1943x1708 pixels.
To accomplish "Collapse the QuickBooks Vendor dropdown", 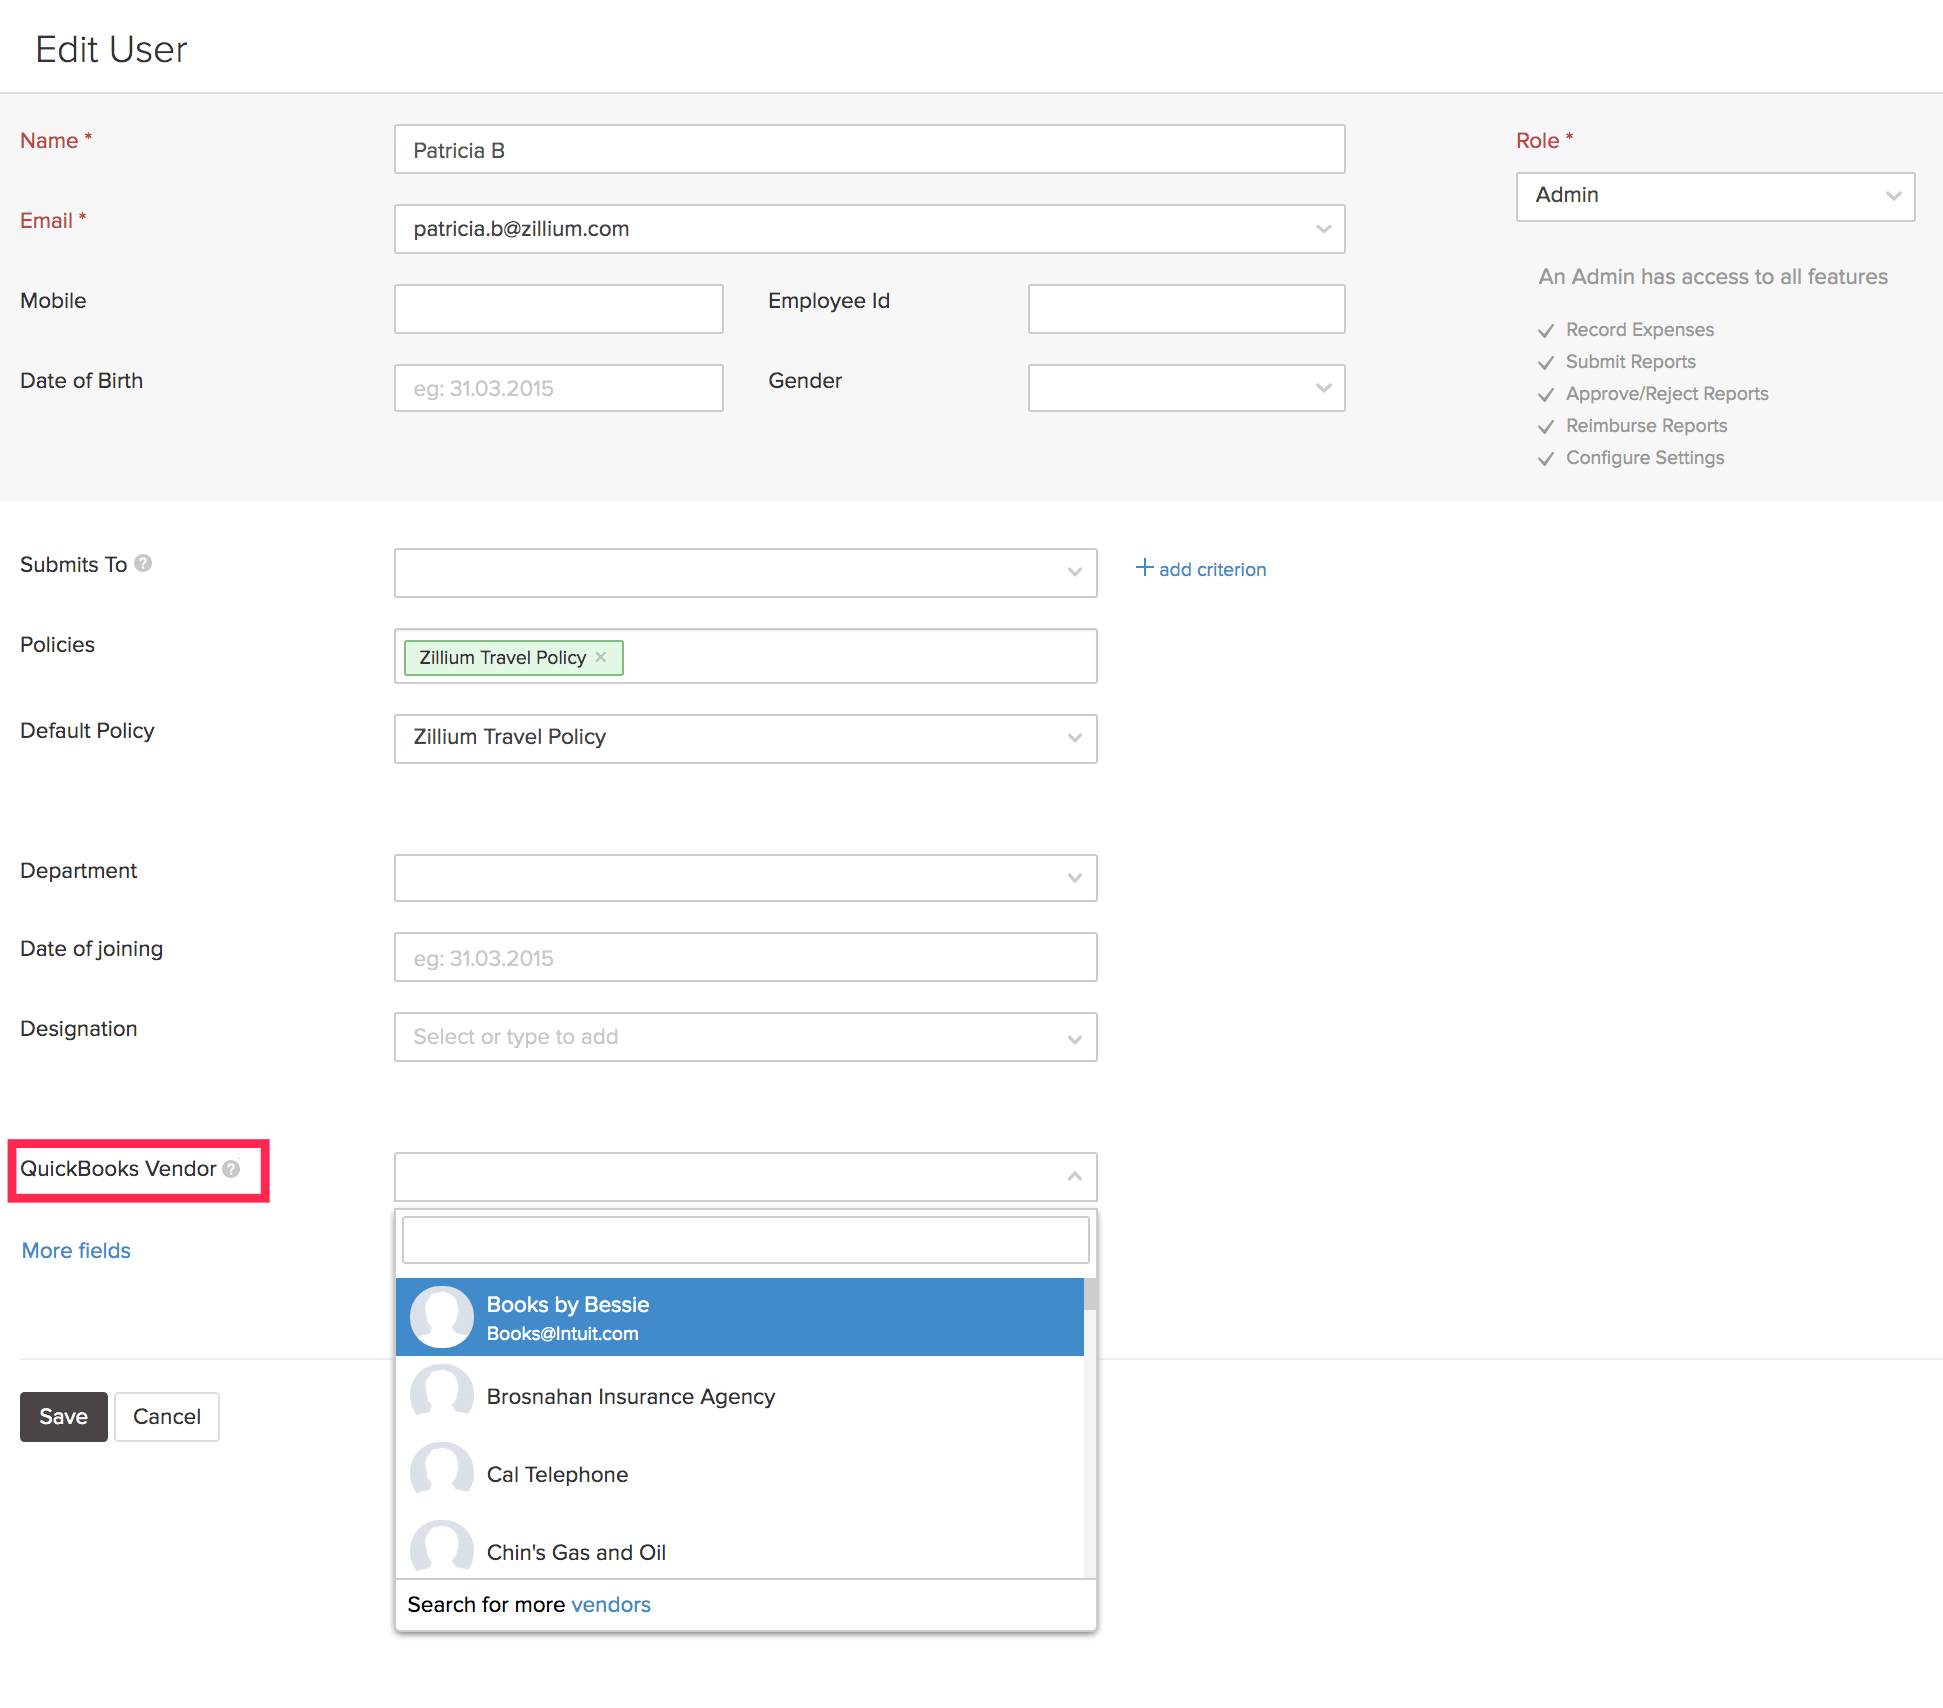I will [x=1074, y=1176].
